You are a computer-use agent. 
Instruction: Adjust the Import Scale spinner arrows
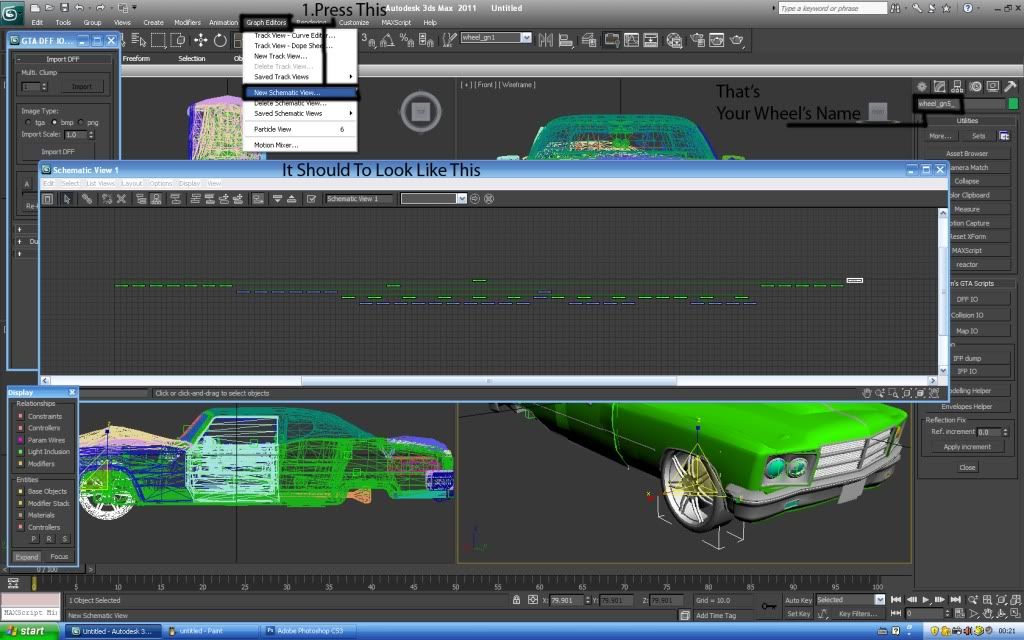click(x=91, y=135)
